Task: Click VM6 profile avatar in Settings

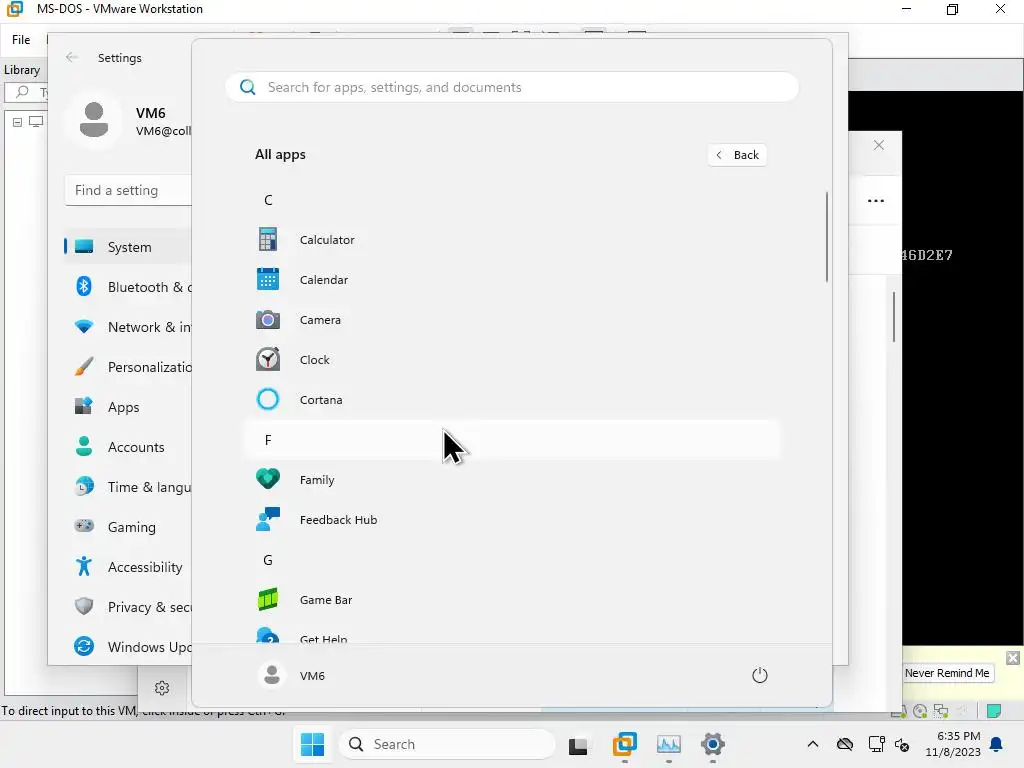Action: tap(93, 120)
